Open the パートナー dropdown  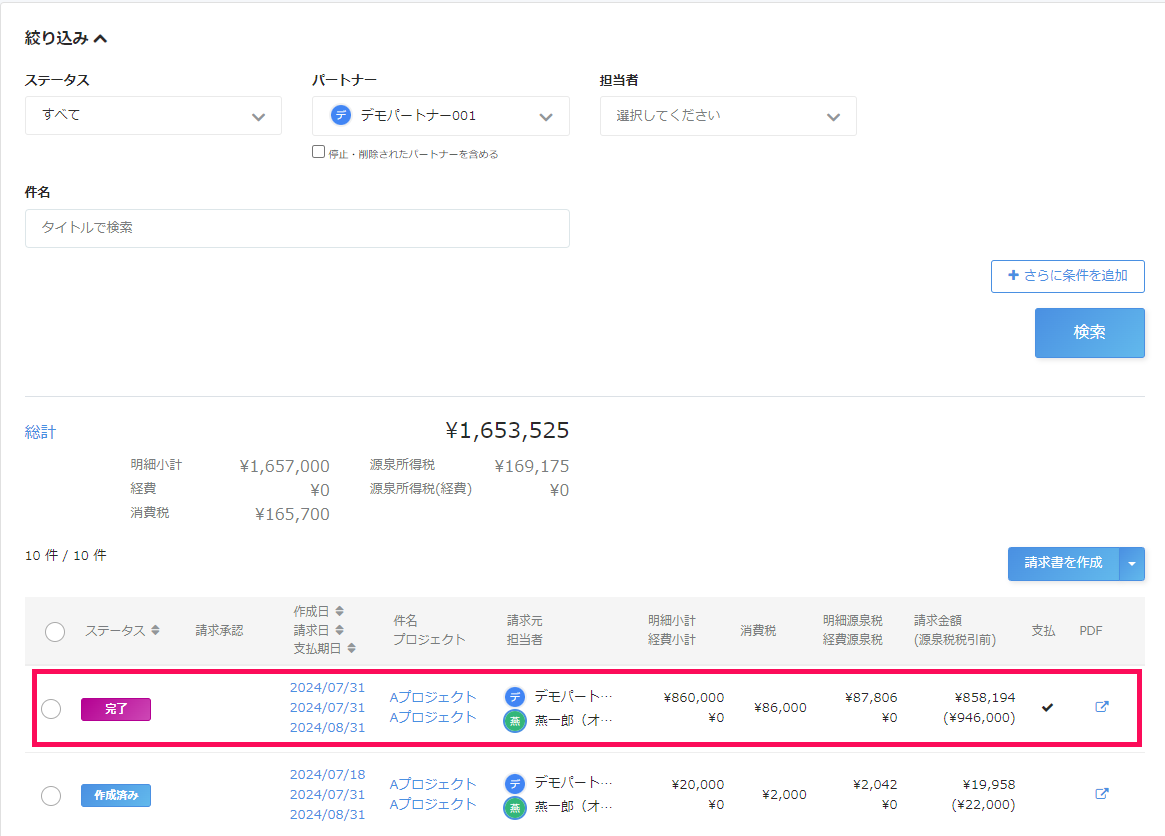[441, 116]
